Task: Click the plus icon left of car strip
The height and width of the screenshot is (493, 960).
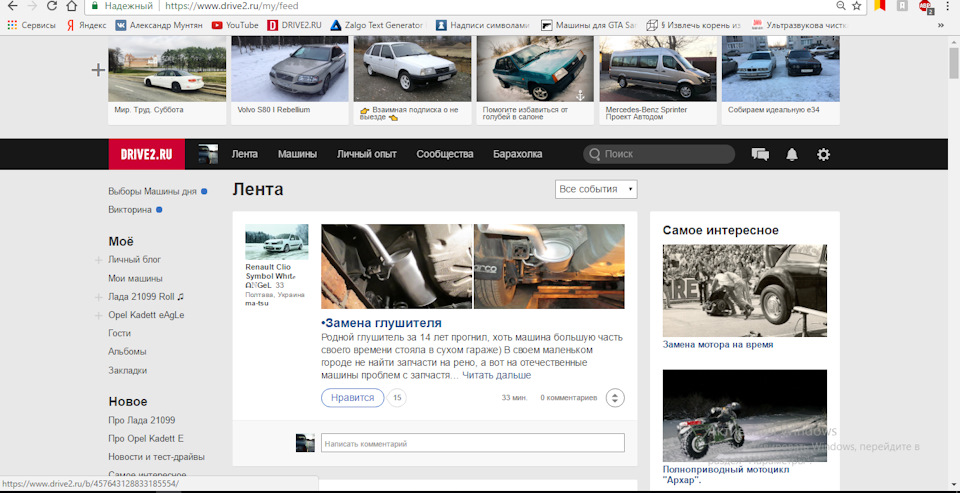Action: click(x=98, y=70)
